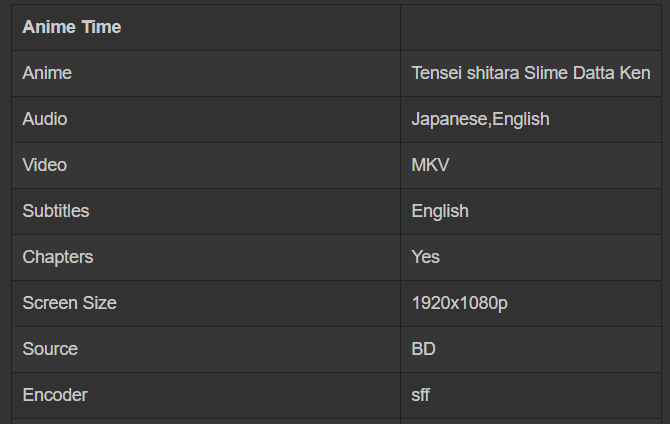Select the "Encoder" row label
This screenshot has width=670, height=424.
click(55, 395)
